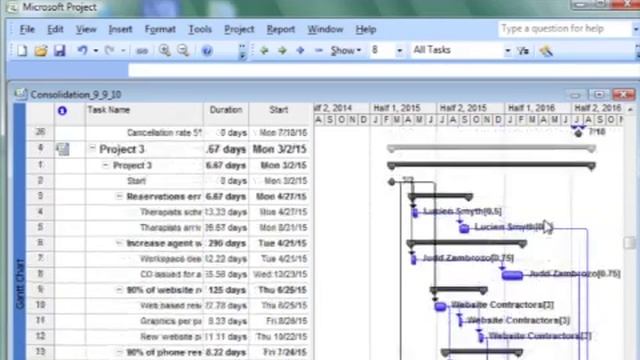640x360 pixels.
Task: Open the Tools menu
Action: tap(200, 29)
